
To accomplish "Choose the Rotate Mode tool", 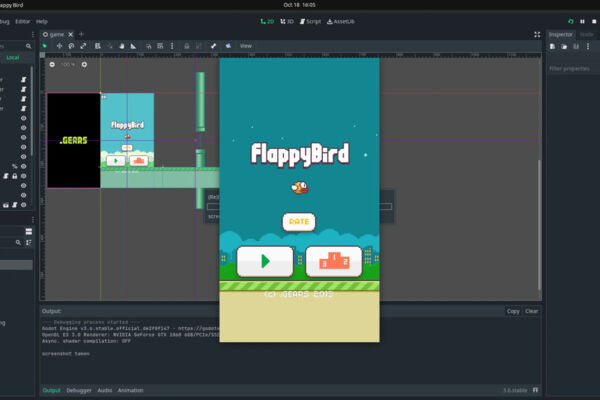I will [71, 46].
